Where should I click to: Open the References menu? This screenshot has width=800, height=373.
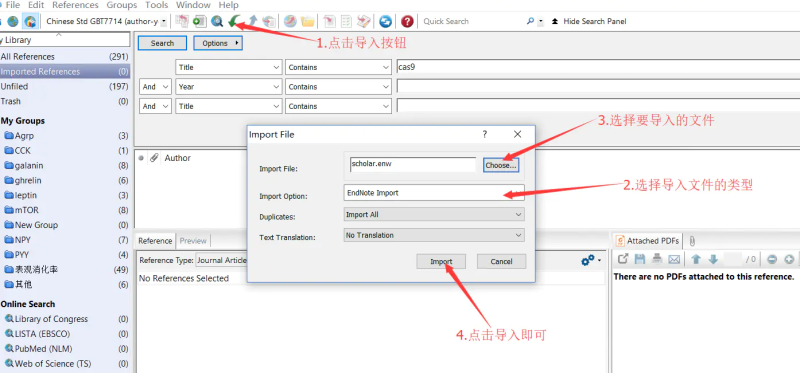point(75,5)
